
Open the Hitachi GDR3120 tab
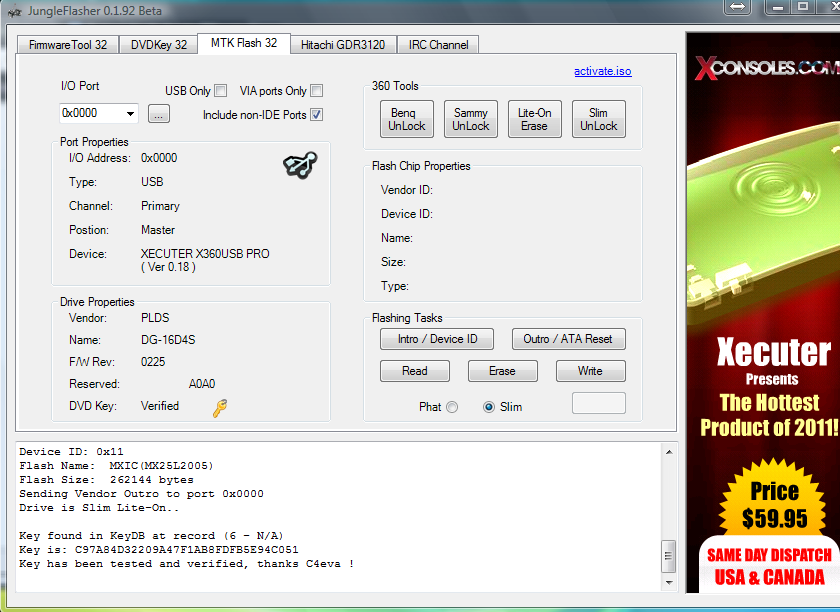coord(343,45)
